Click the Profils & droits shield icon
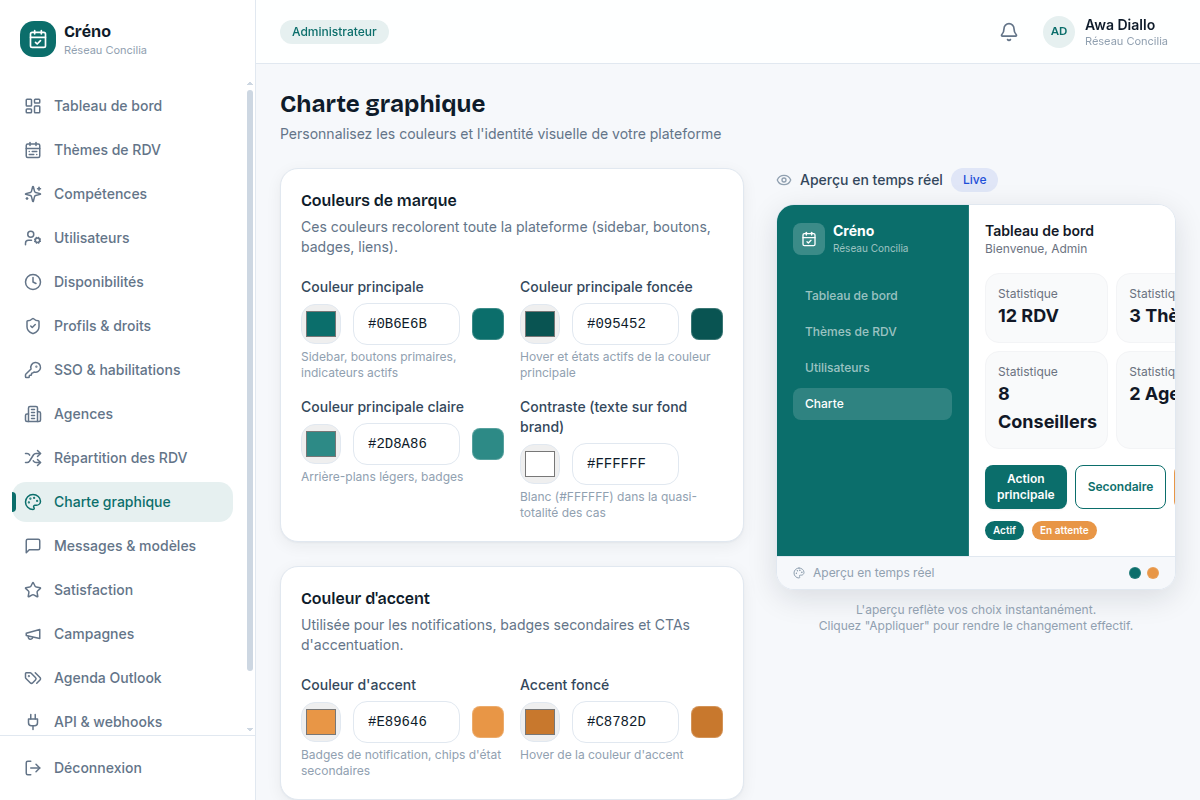The height and width of the screenshot is (800, 1200). tap(33, 326)
